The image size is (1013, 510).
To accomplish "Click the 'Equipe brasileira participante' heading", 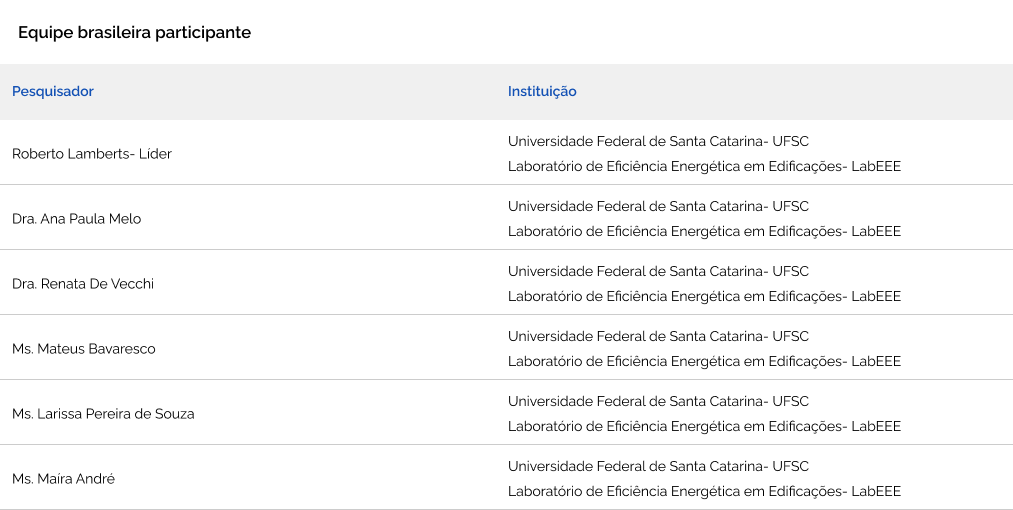I will [134, 33].
